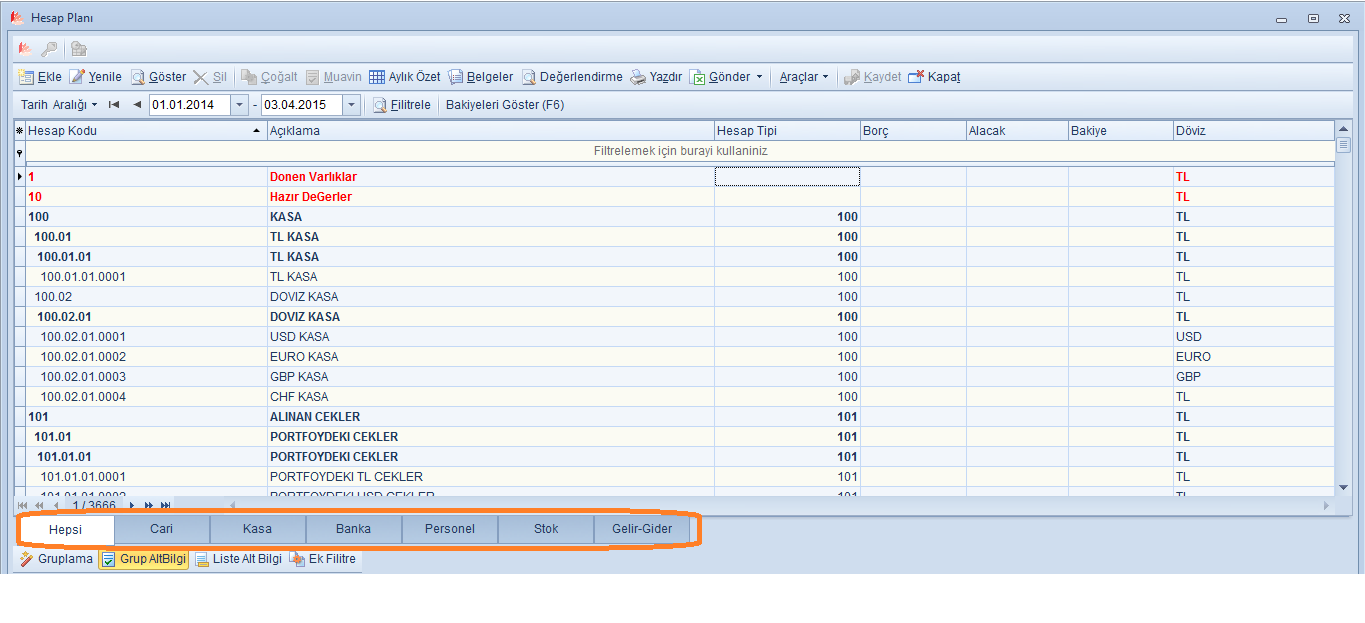1365x623 pixels.
Task: Click the building icon in top toolbar
Action: [x=79, y=48]
